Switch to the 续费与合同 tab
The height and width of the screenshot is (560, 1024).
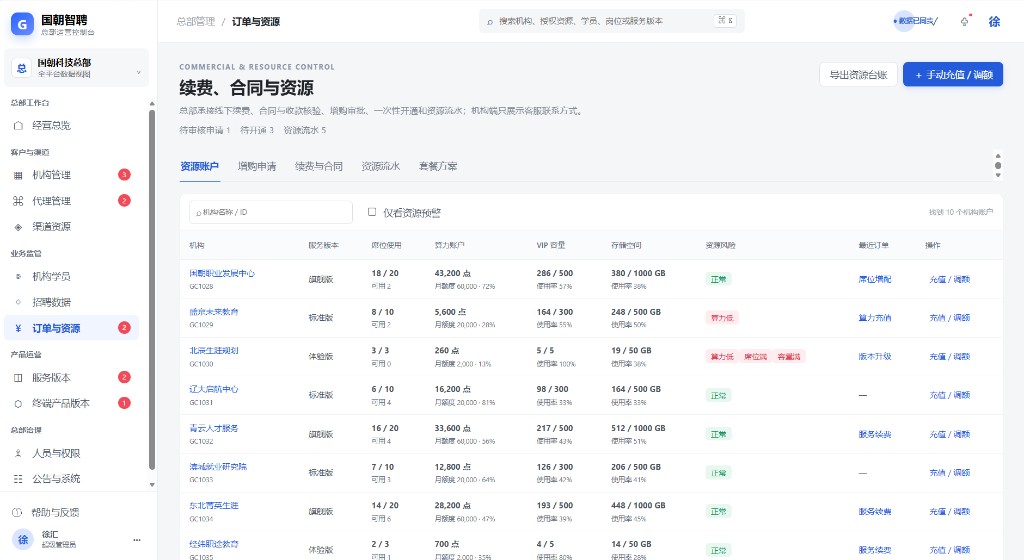319,166
